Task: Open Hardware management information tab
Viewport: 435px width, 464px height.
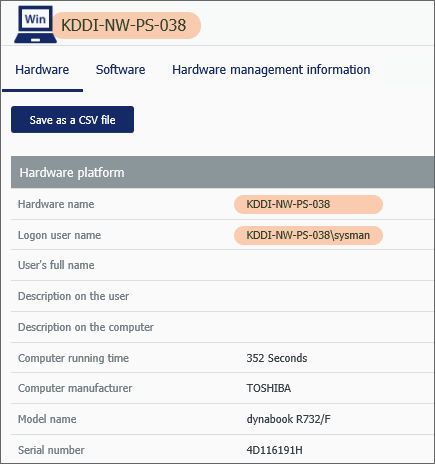Action: (x=271, y=70)
